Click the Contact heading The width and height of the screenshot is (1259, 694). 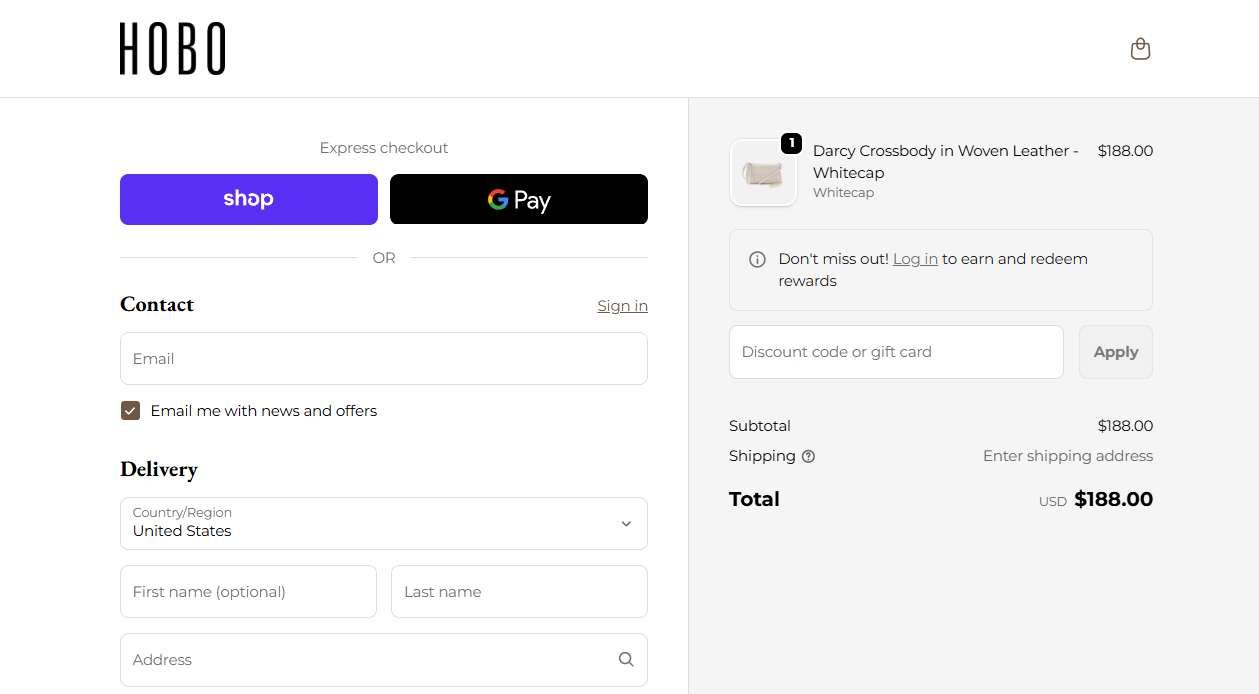point(157,304)
